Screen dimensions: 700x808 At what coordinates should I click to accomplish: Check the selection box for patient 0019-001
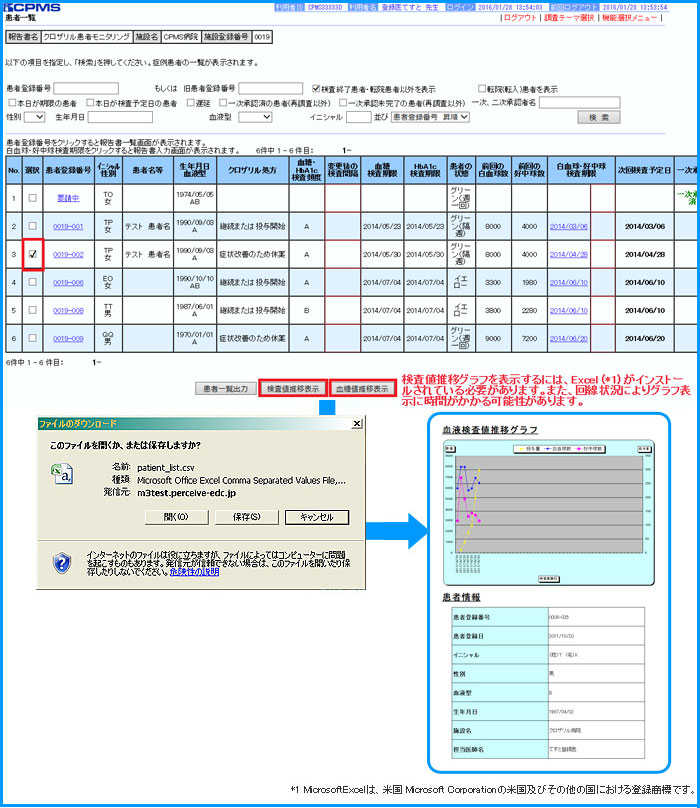click(x=33, y=226)
